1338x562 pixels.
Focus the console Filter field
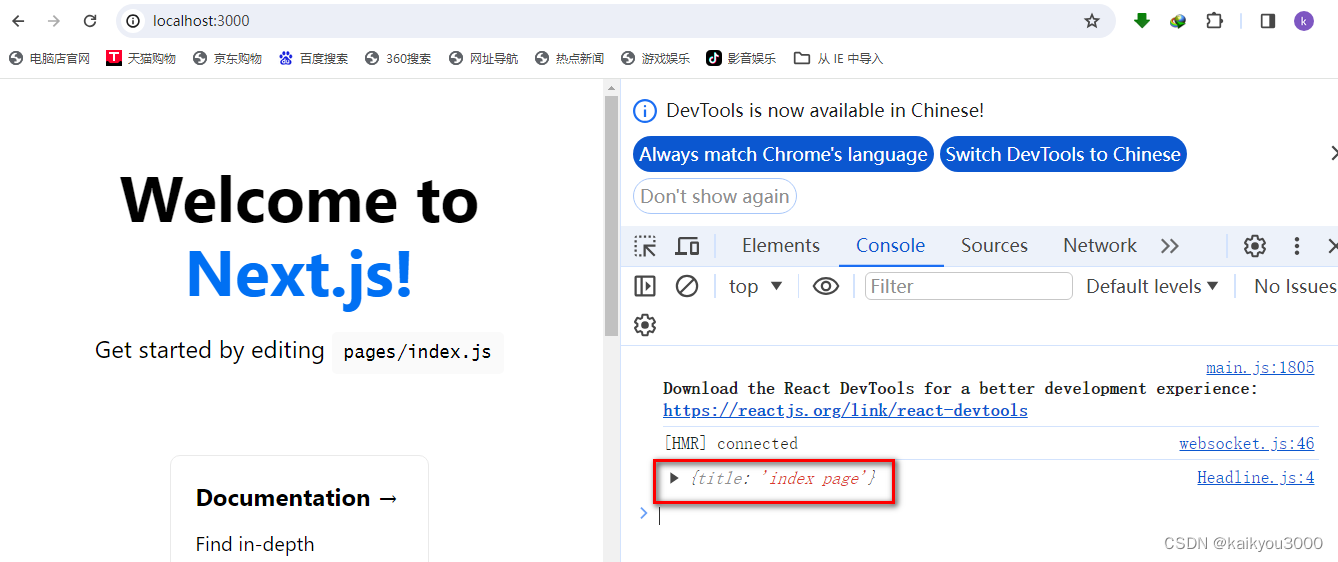coord(968,287)
